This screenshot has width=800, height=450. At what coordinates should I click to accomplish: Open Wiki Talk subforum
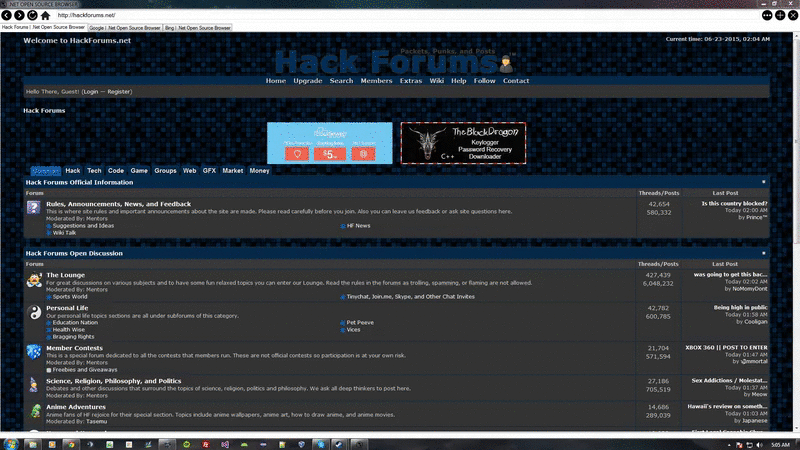[x=64, y=233]
